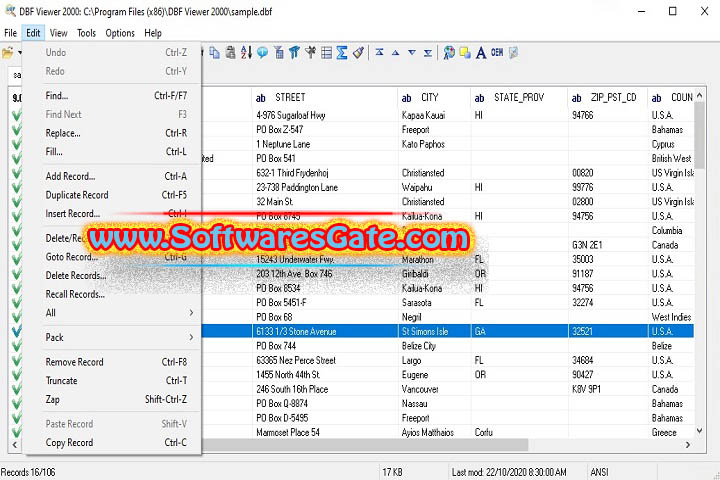
Task: Expand the All submenu
Action: (x=119, y=313)
